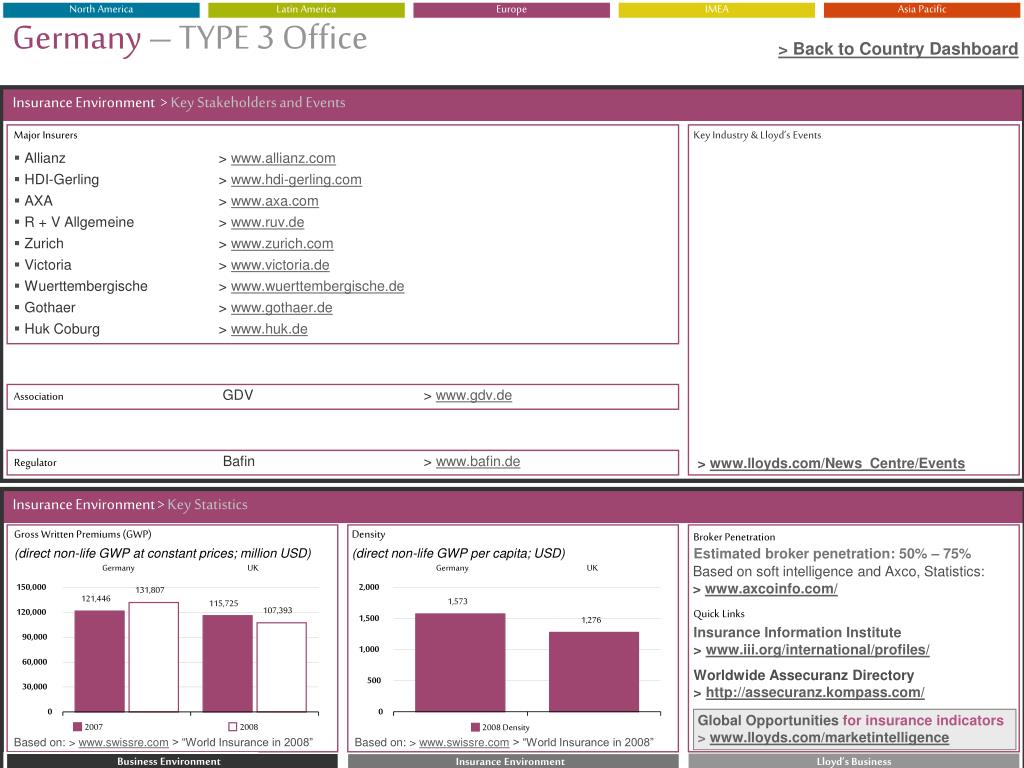
Task: Click the HDI-Gerling insurer name
Action: (61, 180)
